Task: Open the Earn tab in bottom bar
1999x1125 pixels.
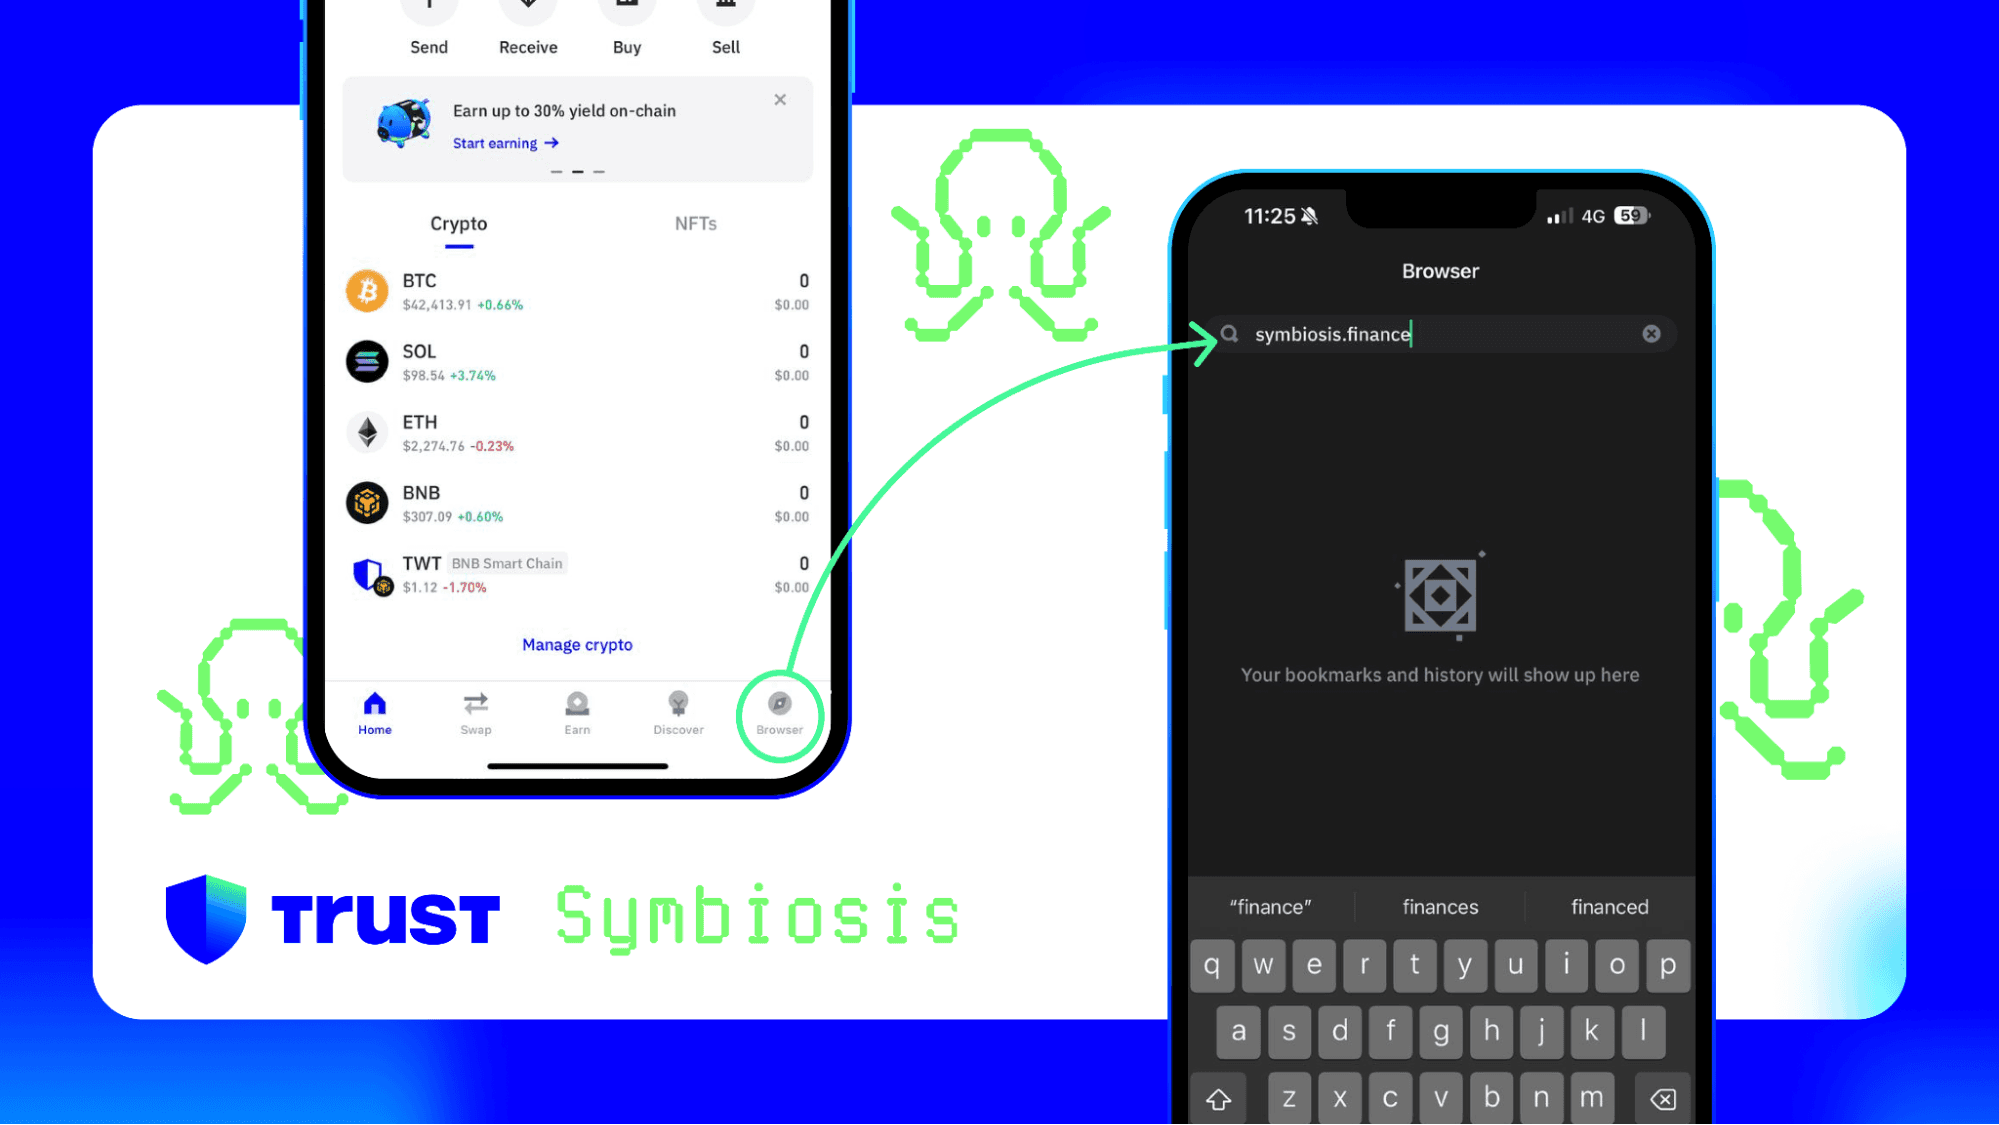Action: click(577, 714)
